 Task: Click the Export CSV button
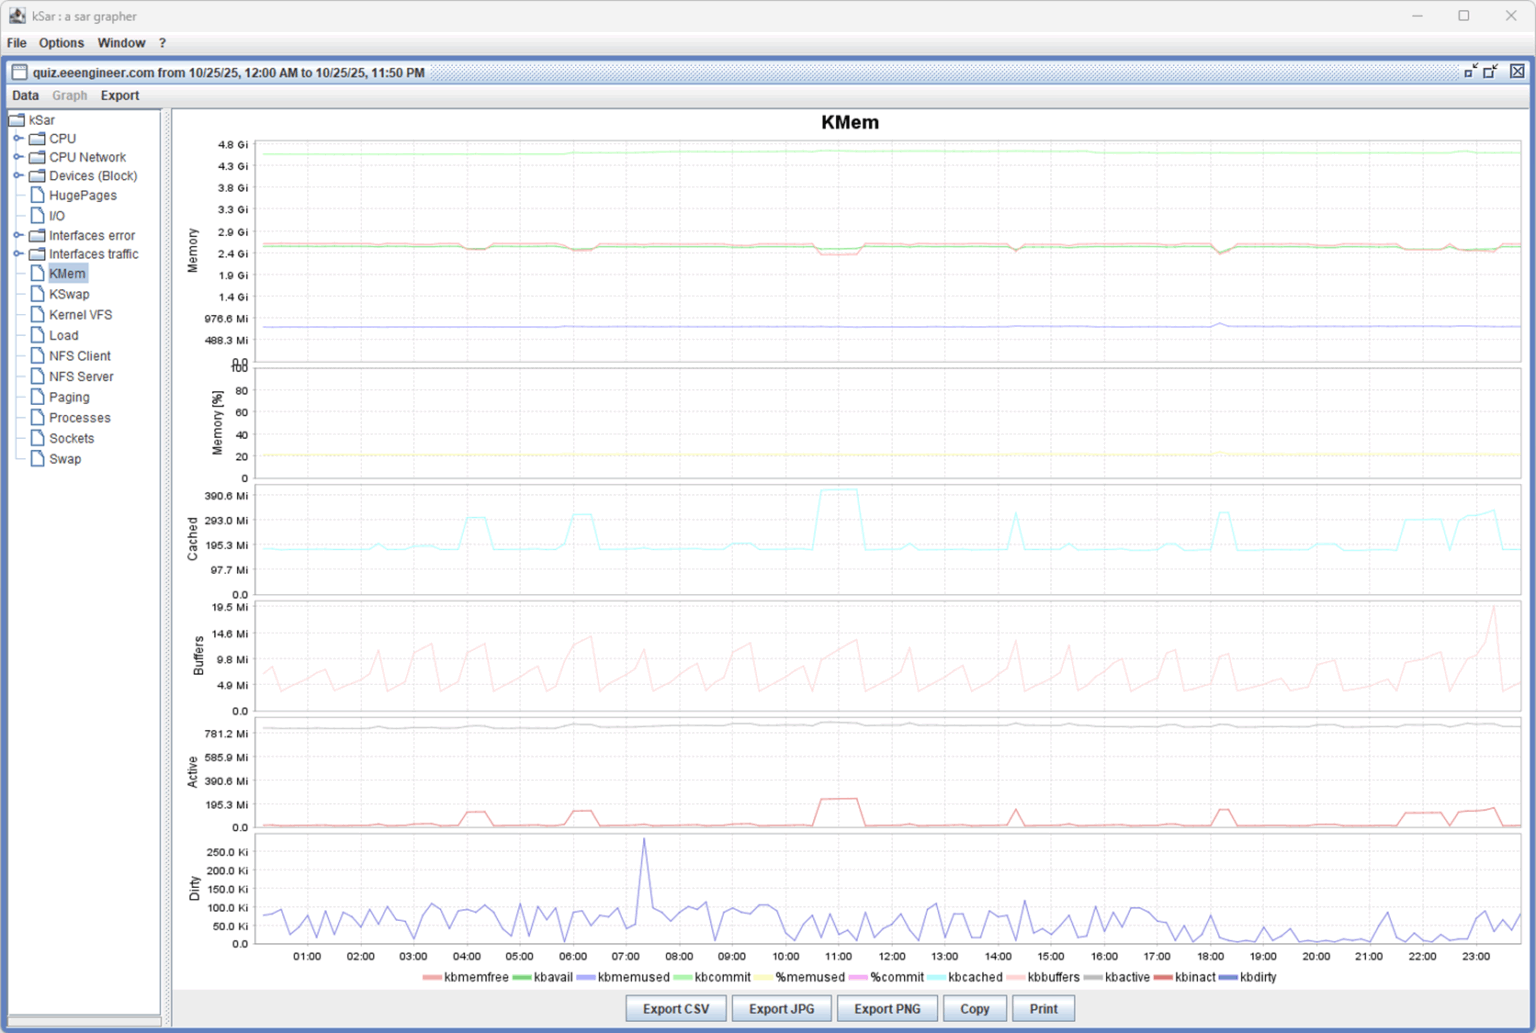coord(675,1008)
